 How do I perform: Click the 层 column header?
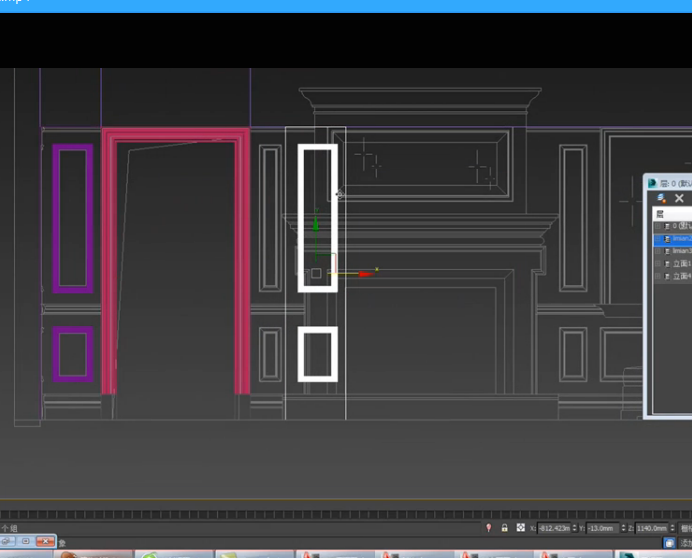point(660,214)
